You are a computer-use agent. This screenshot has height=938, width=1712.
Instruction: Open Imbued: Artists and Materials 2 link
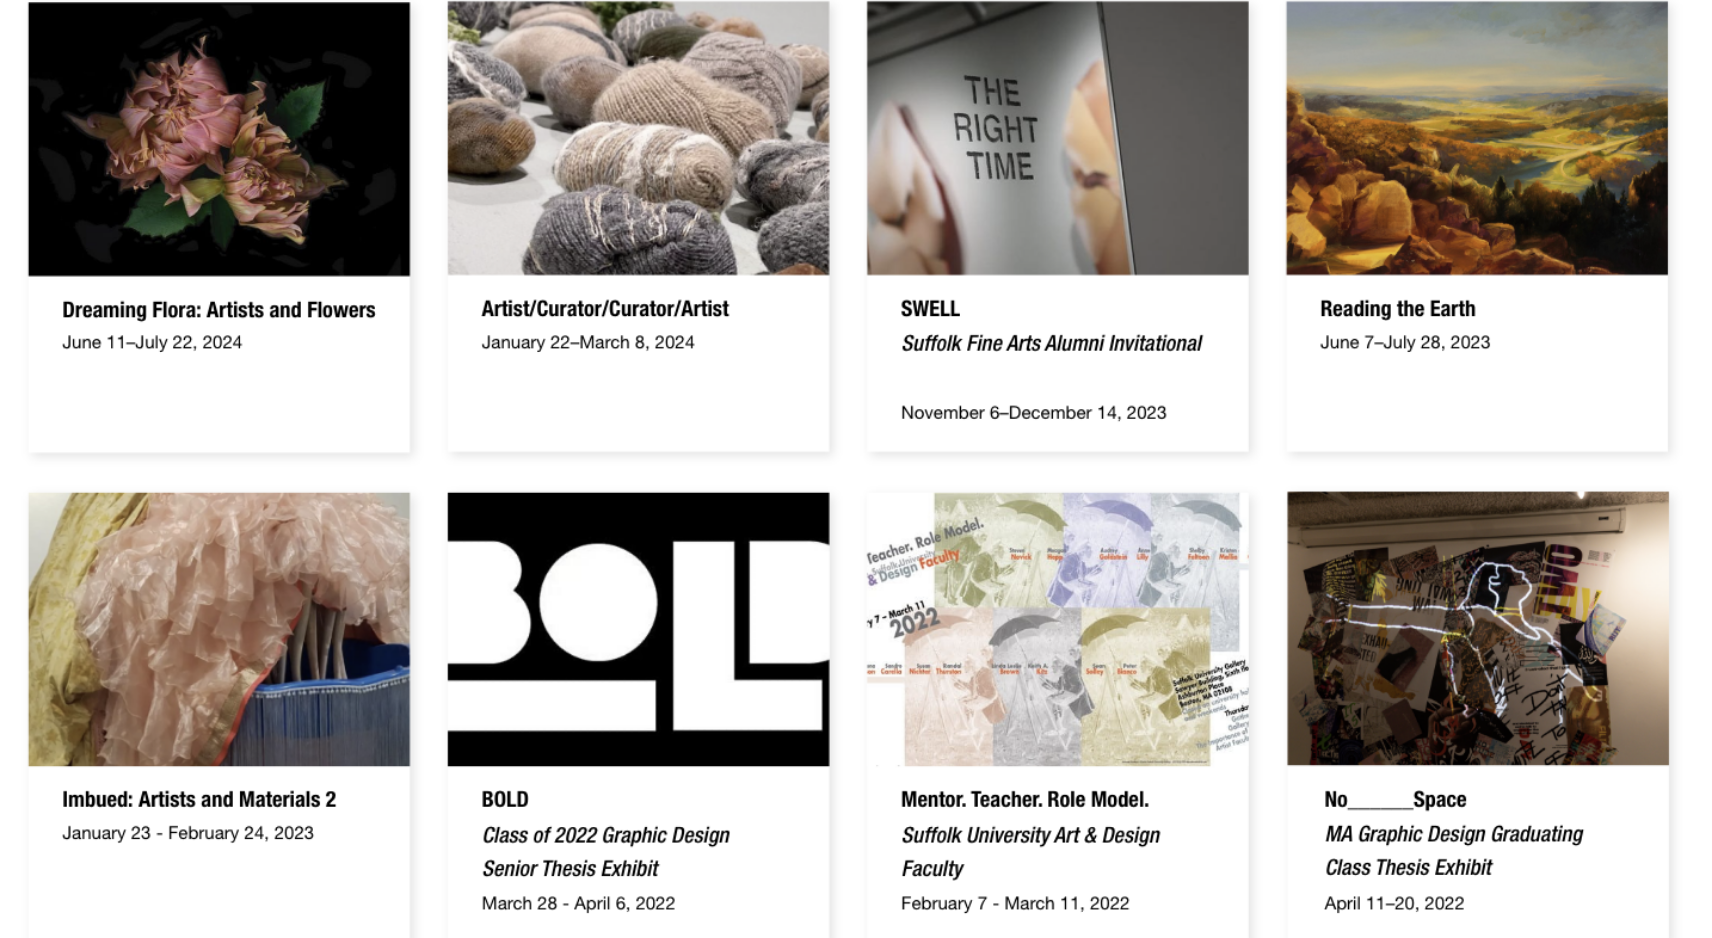199,800
